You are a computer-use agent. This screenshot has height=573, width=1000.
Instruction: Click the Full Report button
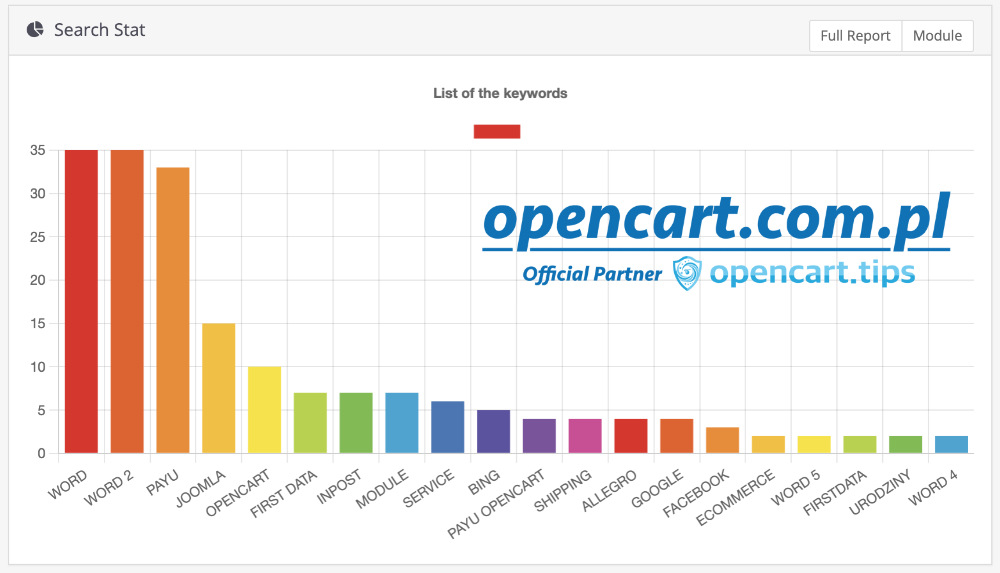[855, 36]
